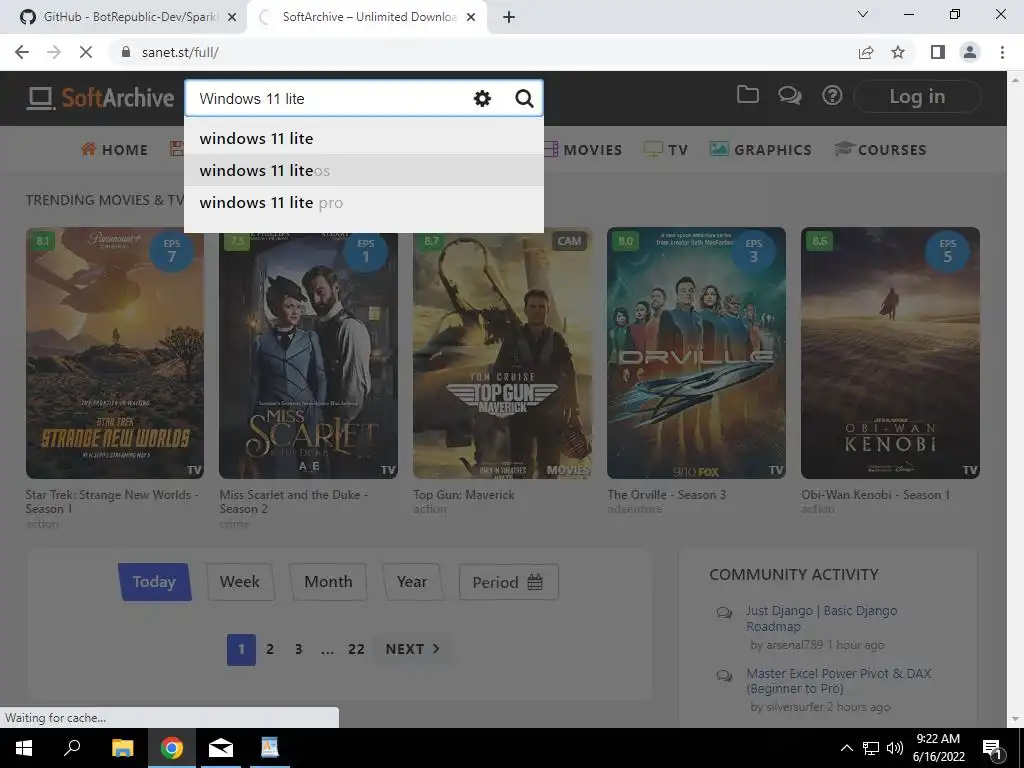Select the Week filter
Screen dimensions: 1024x768
[240, 582]
